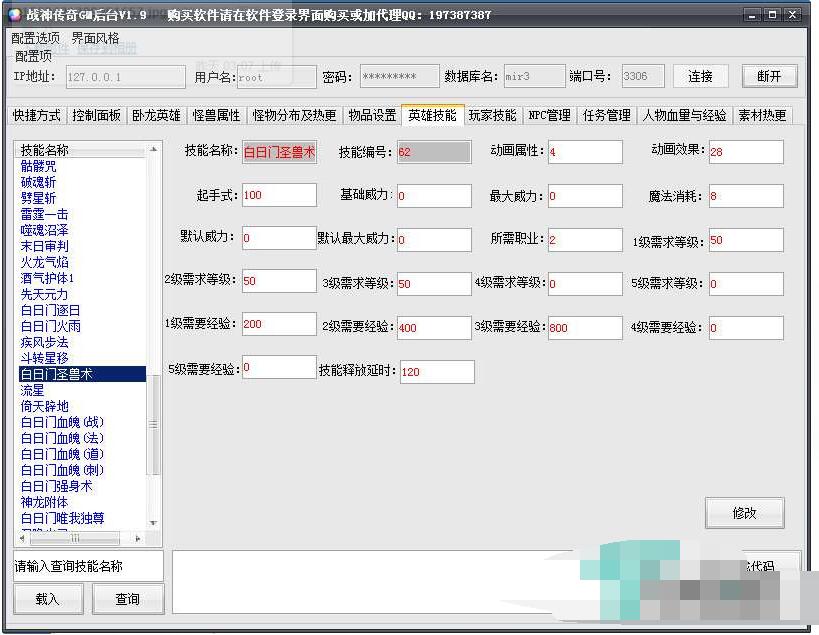Click the skill list scroll-up arrow
The width and height of the screenshot is (819, 635).
(154, 149)
